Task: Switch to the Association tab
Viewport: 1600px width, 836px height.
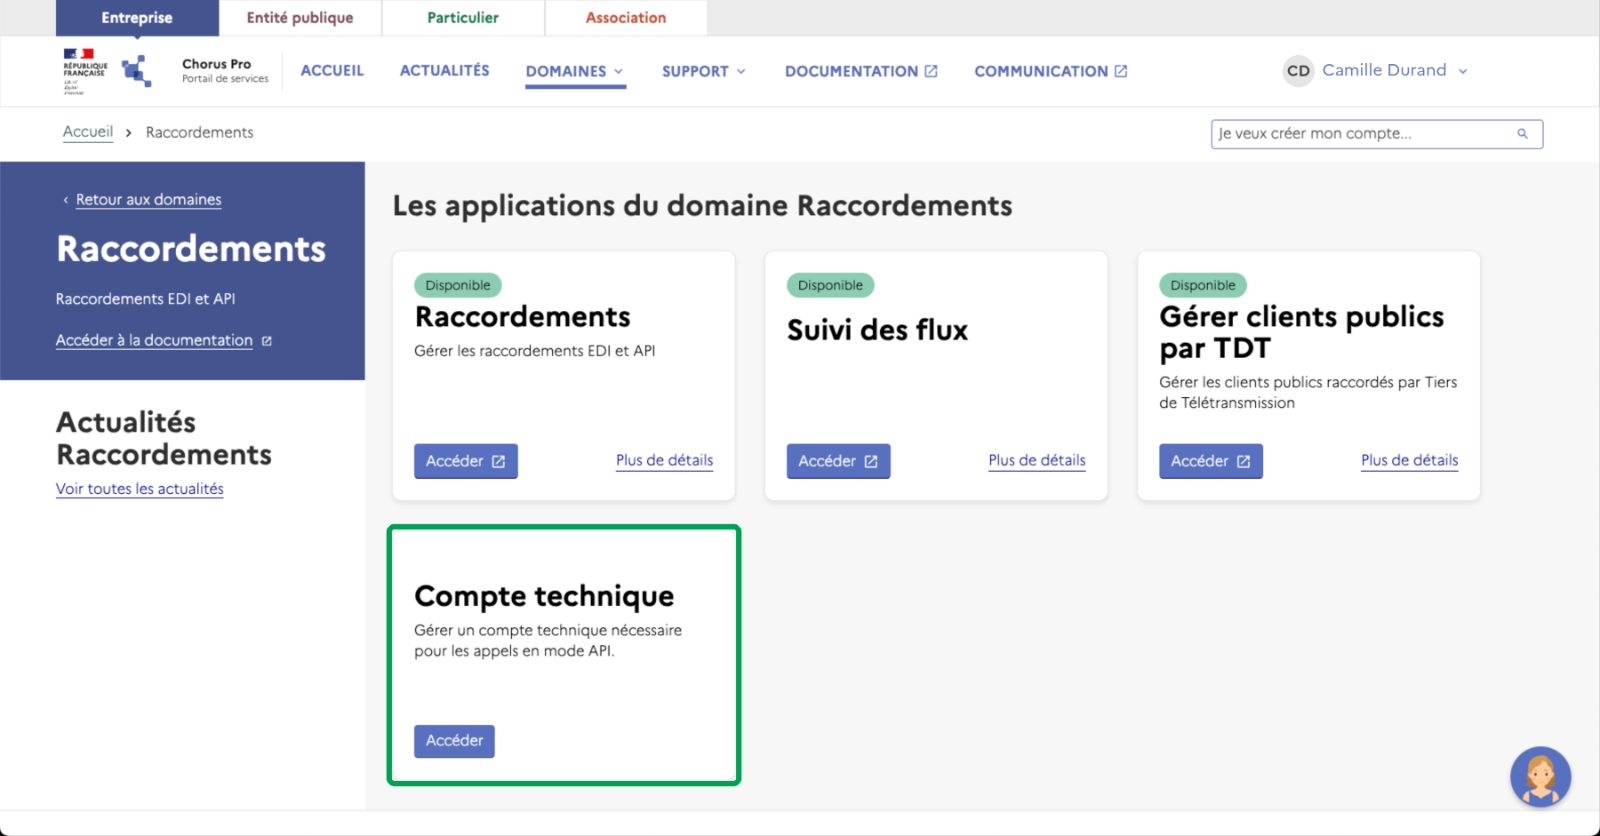Action: (626, 18)
